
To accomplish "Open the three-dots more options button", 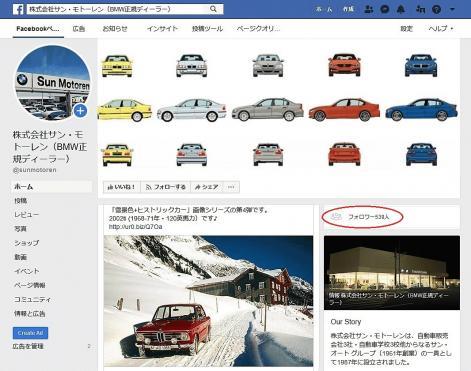I will (231, 187).
